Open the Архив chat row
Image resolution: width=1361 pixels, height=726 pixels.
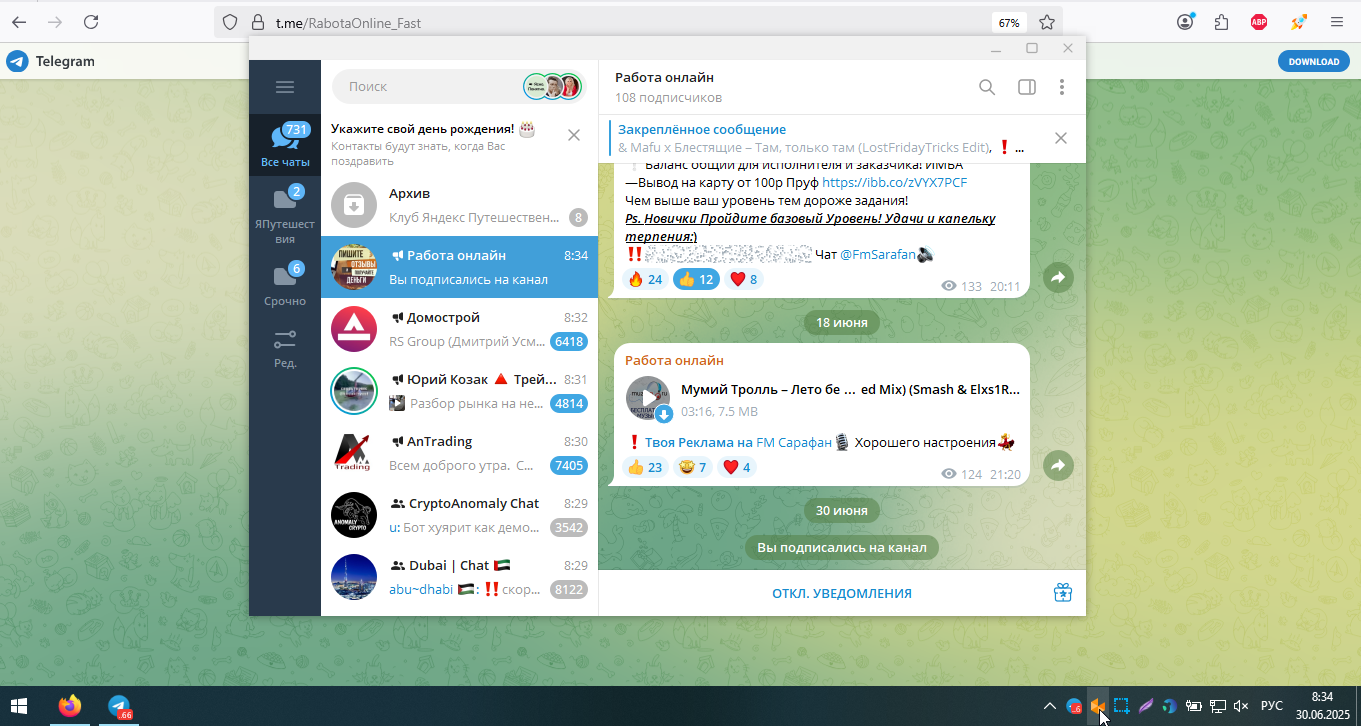(x=459, y=205)
